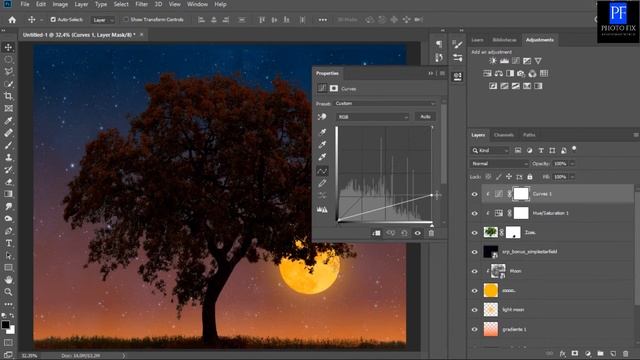Open the Filter menu
Screen dimensions: 640x360
[141, 4]
